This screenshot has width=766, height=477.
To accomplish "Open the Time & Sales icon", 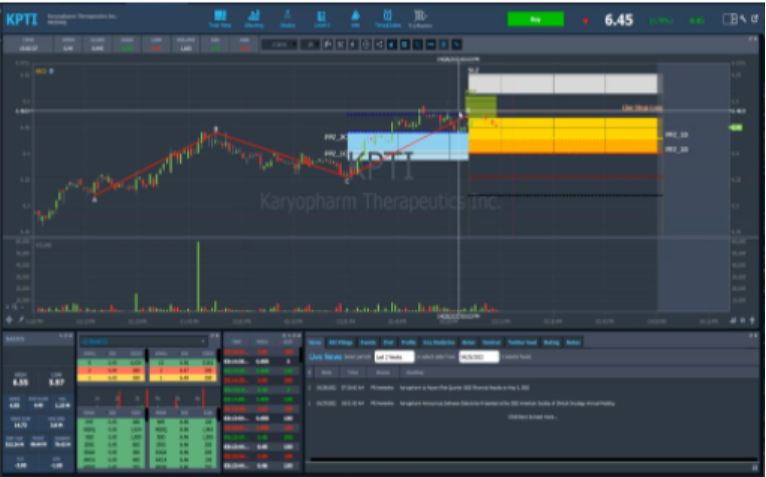I will pyautogui.click(x=387, y=19).
